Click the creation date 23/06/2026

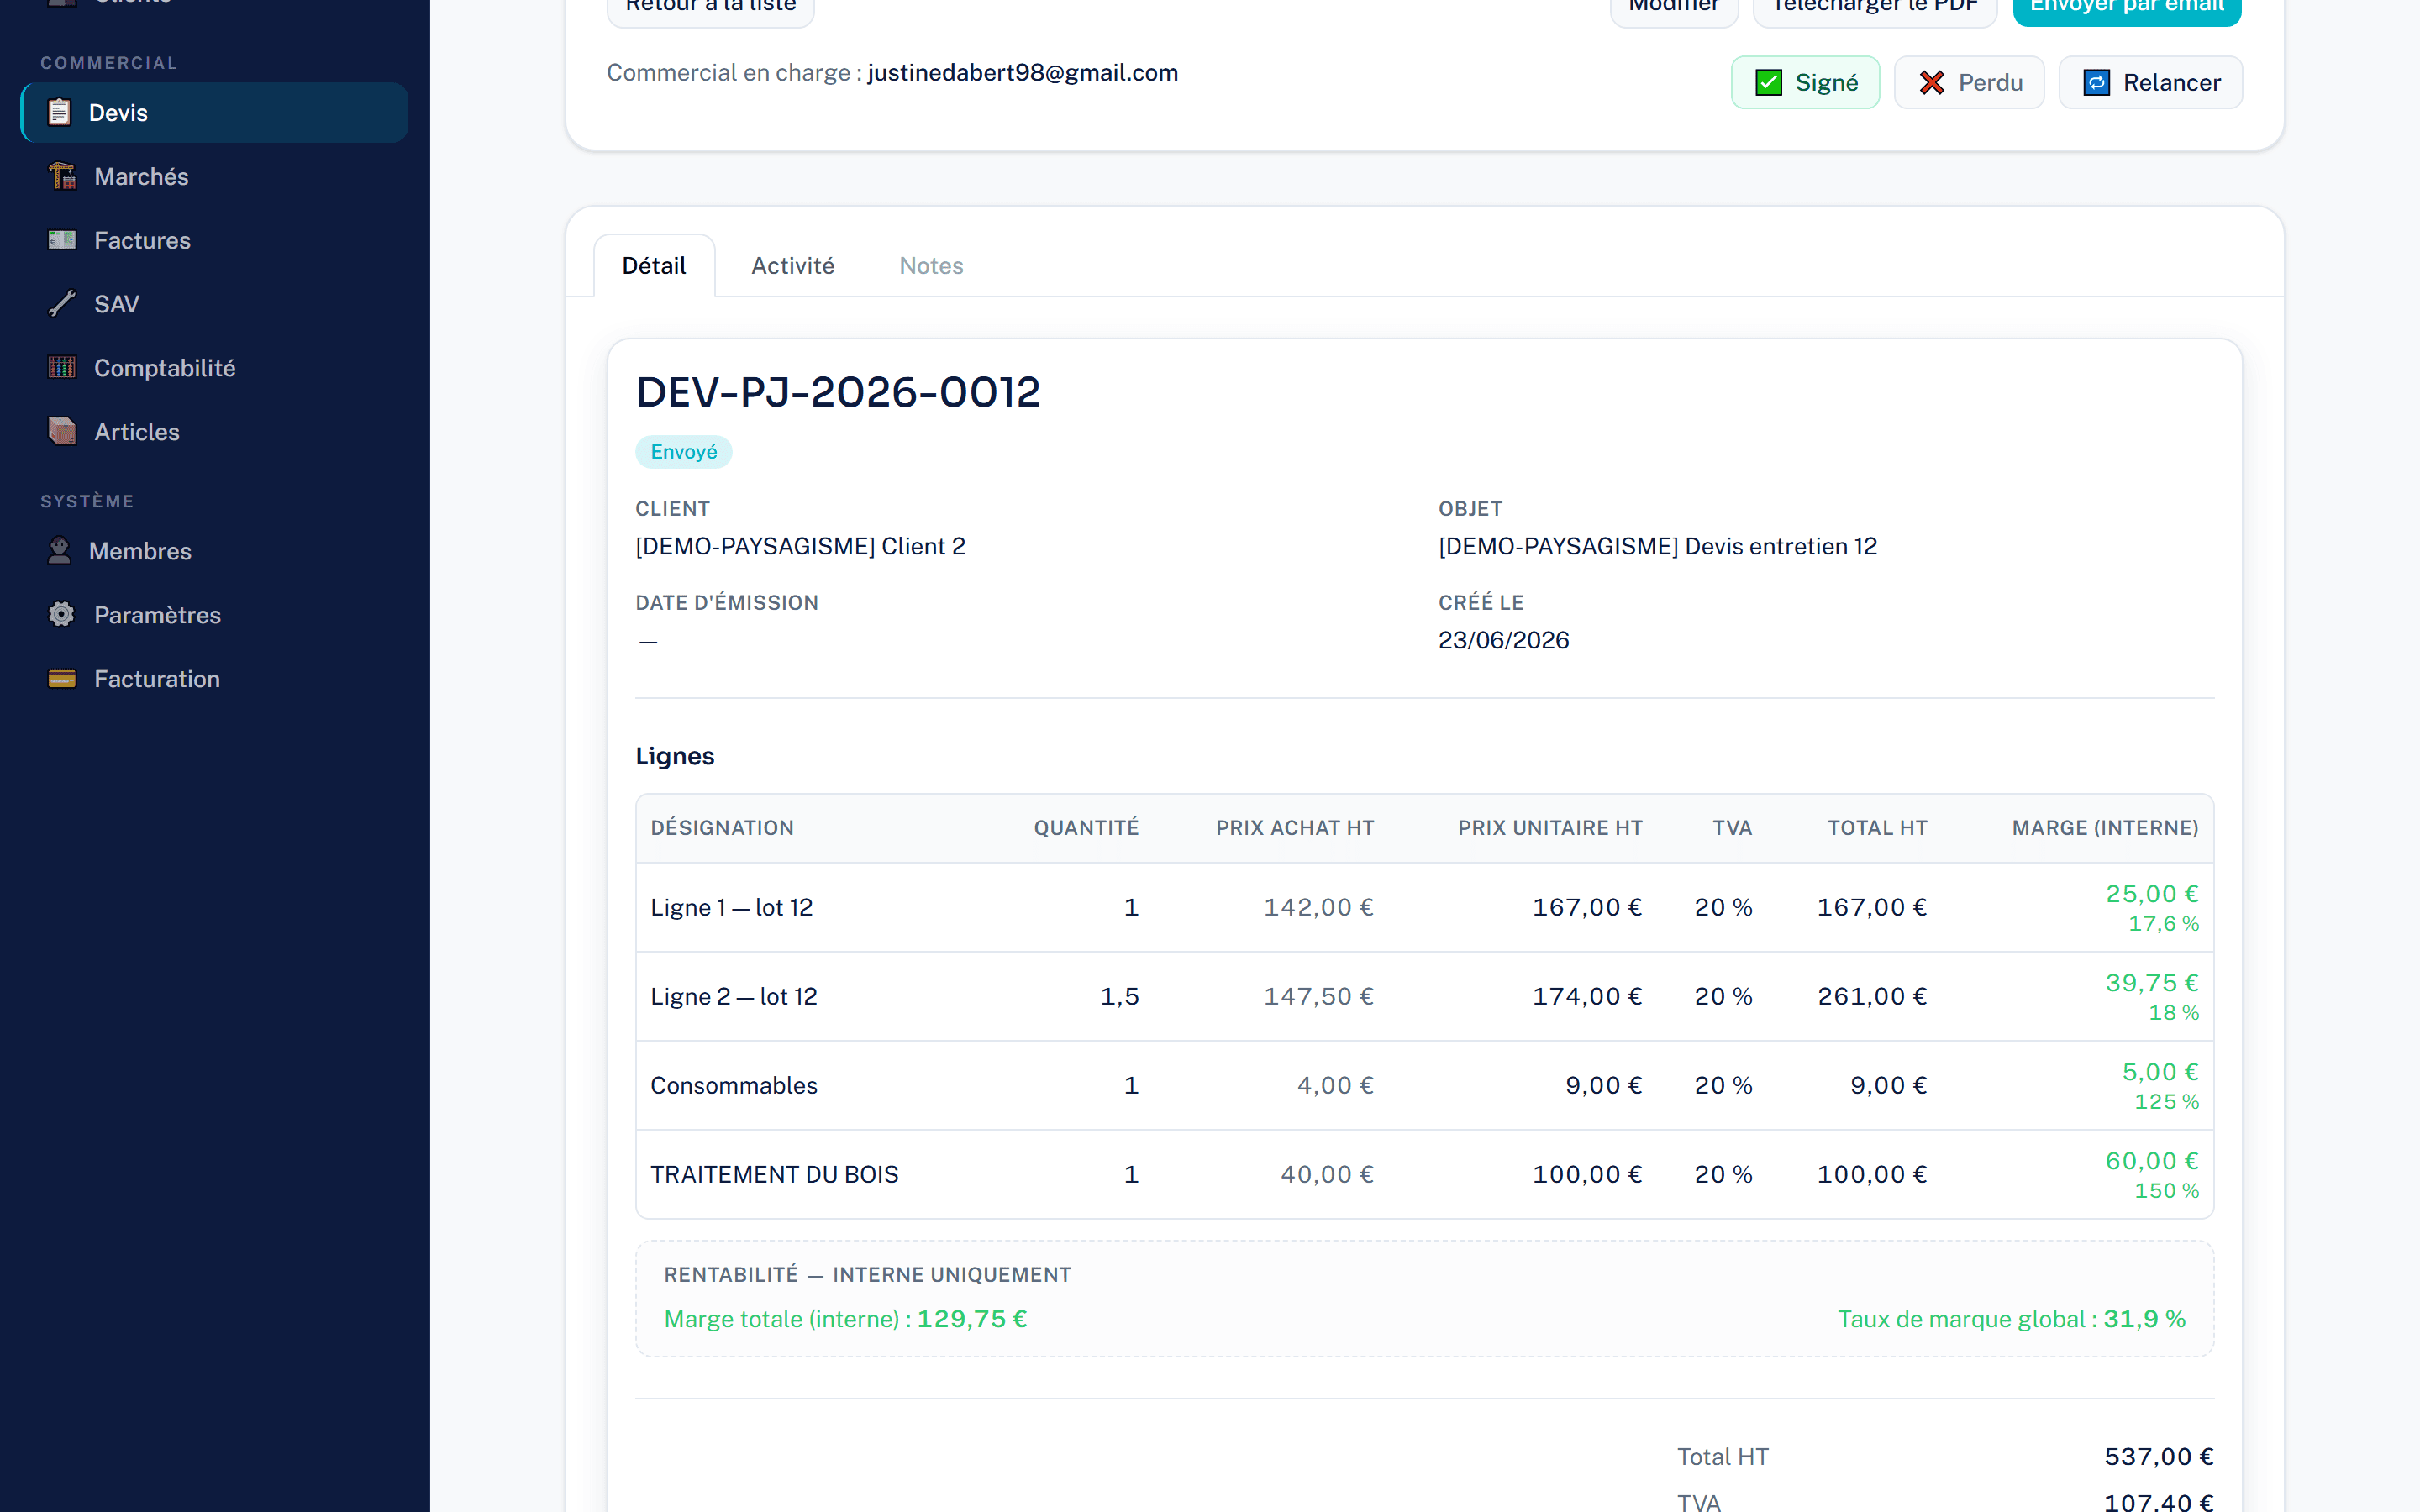point(1503,640)
